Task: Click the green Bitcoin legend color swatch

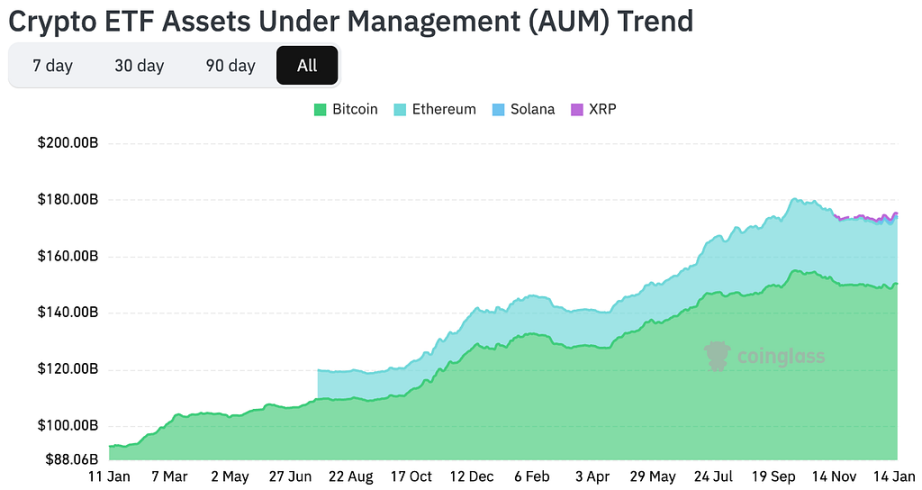Action: [320, 109]
